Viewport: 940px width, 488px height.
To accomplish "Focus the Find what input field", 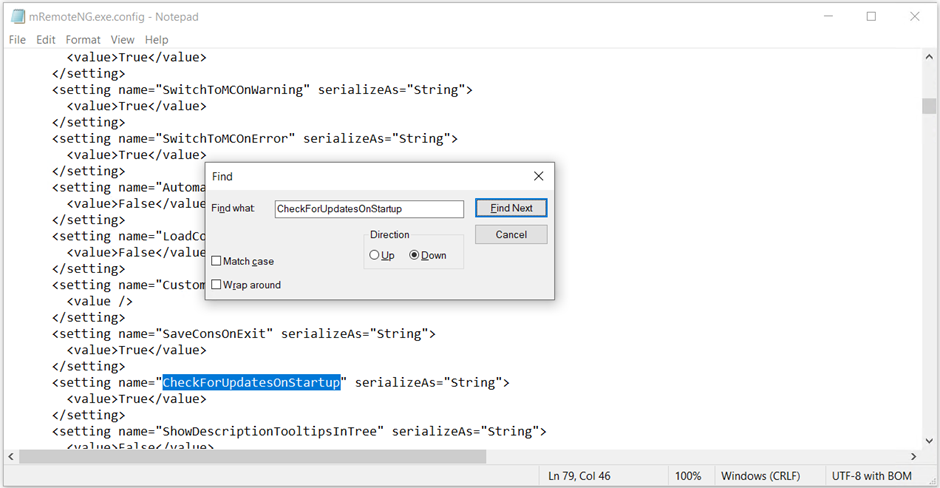I will (x=369, y=209).
